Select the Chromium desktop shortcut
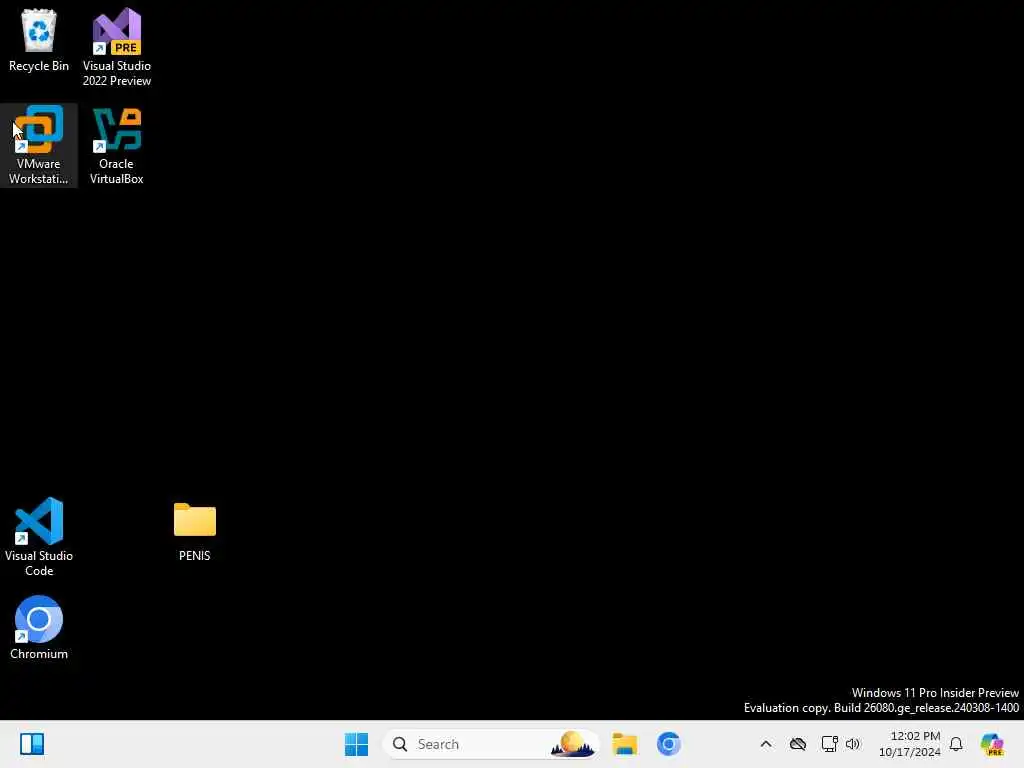 click(39, 628)
